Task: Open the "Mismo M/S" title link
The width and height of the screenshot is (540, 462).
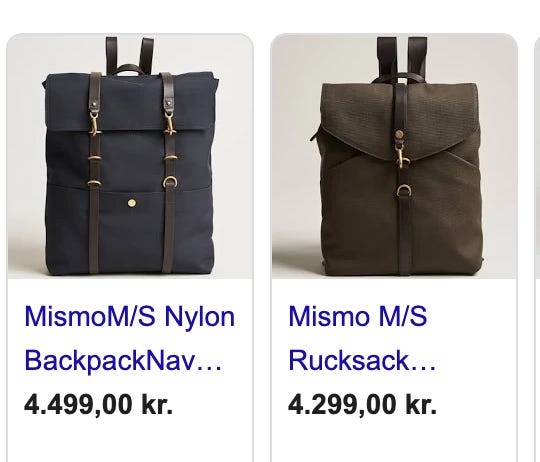Action: click(358, 316)
